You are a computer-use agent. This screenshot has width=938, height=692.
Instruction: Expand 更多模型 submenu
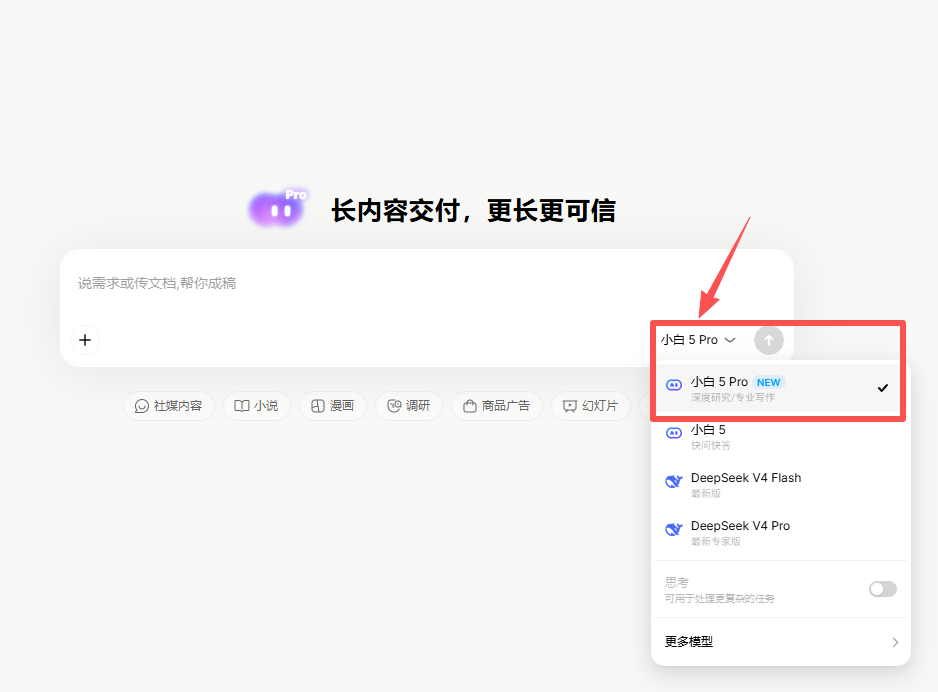click(x=781, y=642)
